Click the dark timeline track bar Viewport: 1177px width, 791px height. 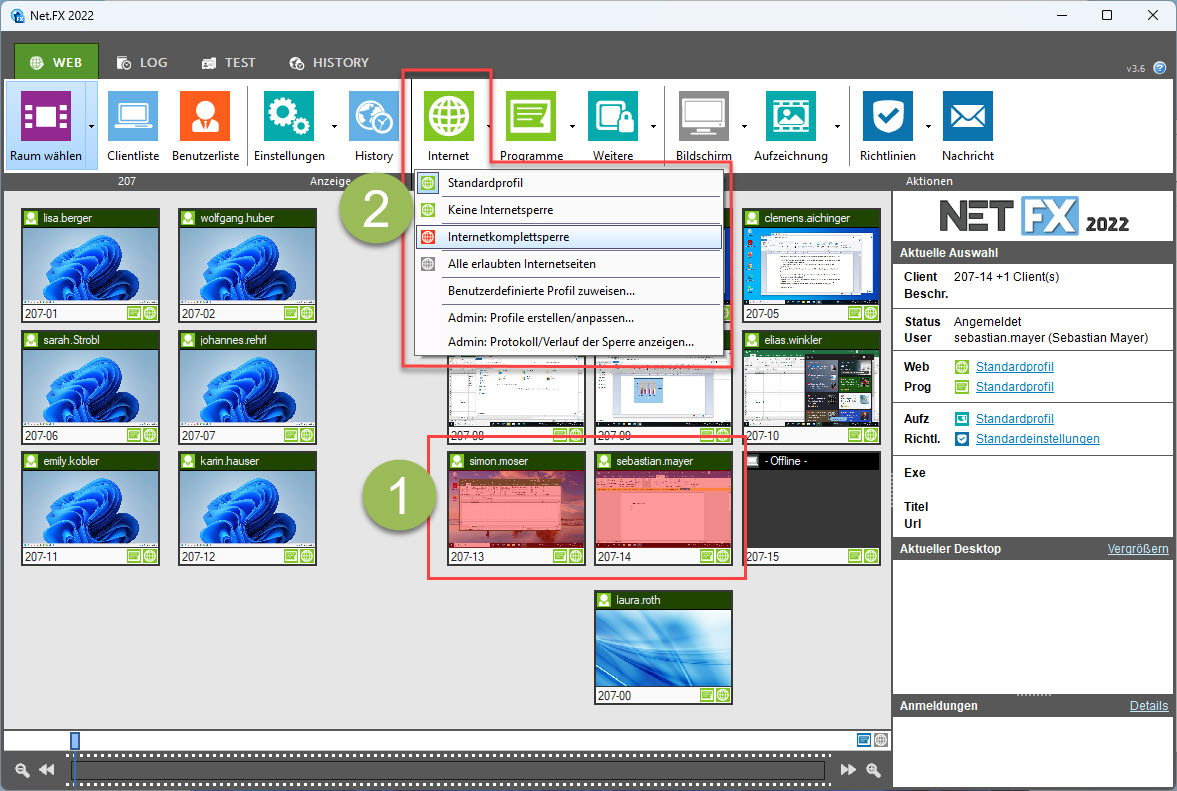448,770
